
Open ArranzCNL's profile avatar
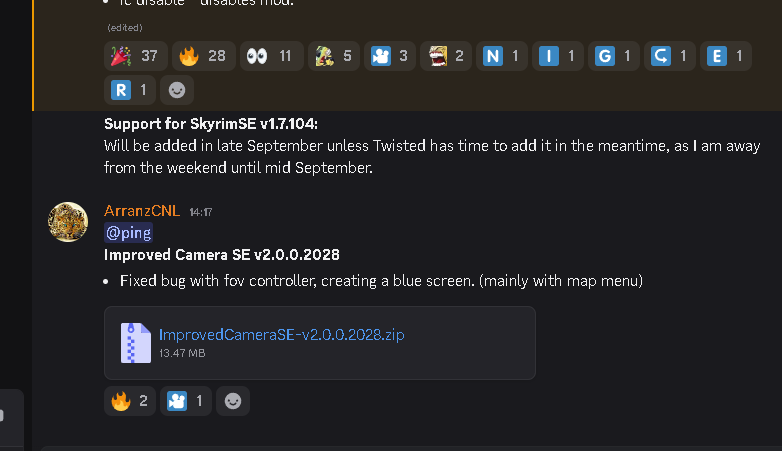68,222
